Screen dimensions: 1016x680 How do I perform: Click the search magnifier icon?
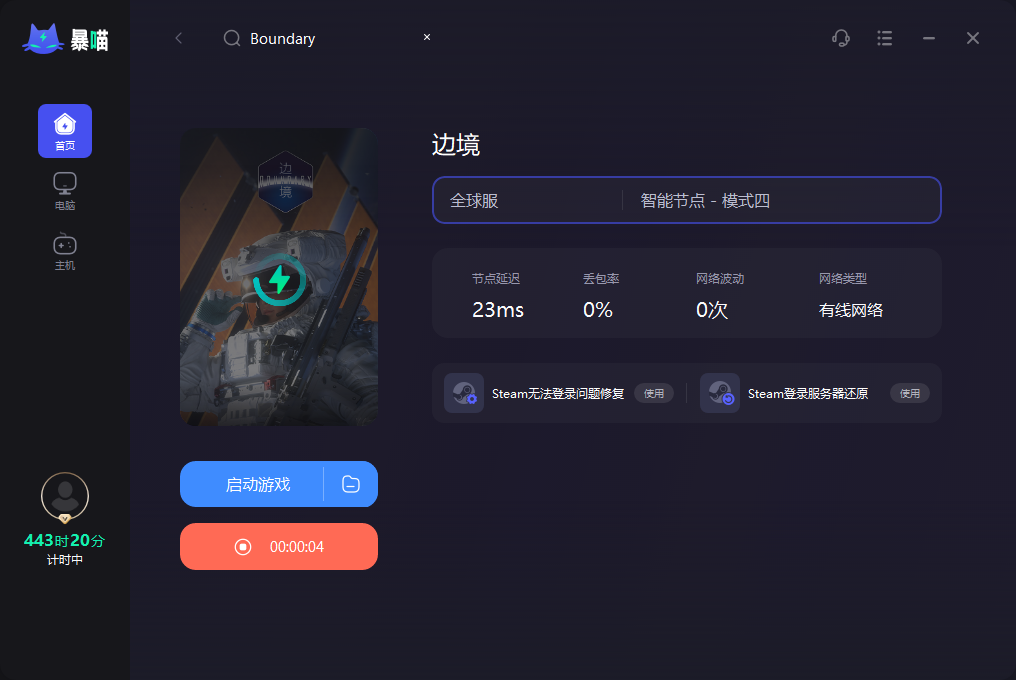click(232, 38)
